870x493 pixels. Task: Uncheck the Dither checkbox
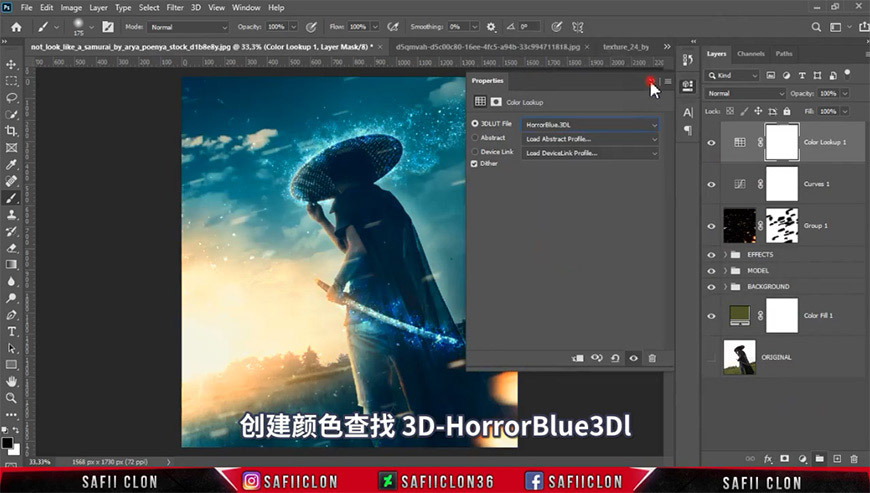pos(474,164)
